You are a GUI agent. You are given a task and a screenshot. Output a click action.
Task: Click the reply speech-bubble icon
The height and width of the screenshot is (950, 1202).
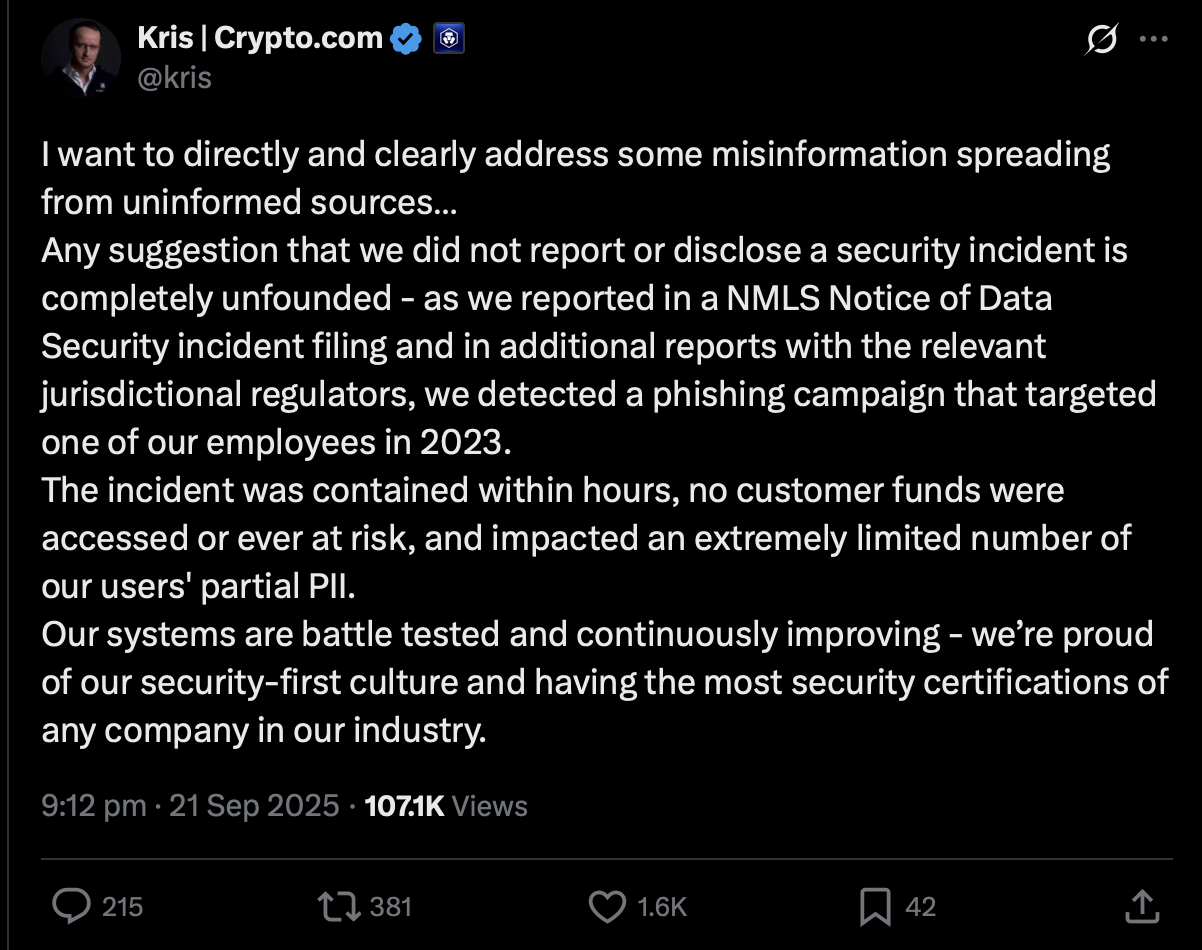[71, 906]
